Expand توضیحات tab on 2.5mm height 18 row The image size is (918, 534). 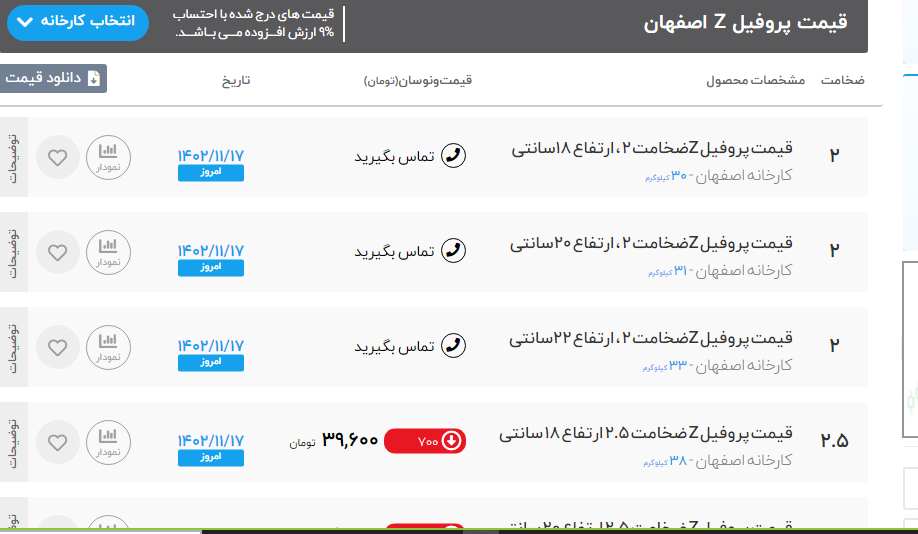click(x=13, y=442)
